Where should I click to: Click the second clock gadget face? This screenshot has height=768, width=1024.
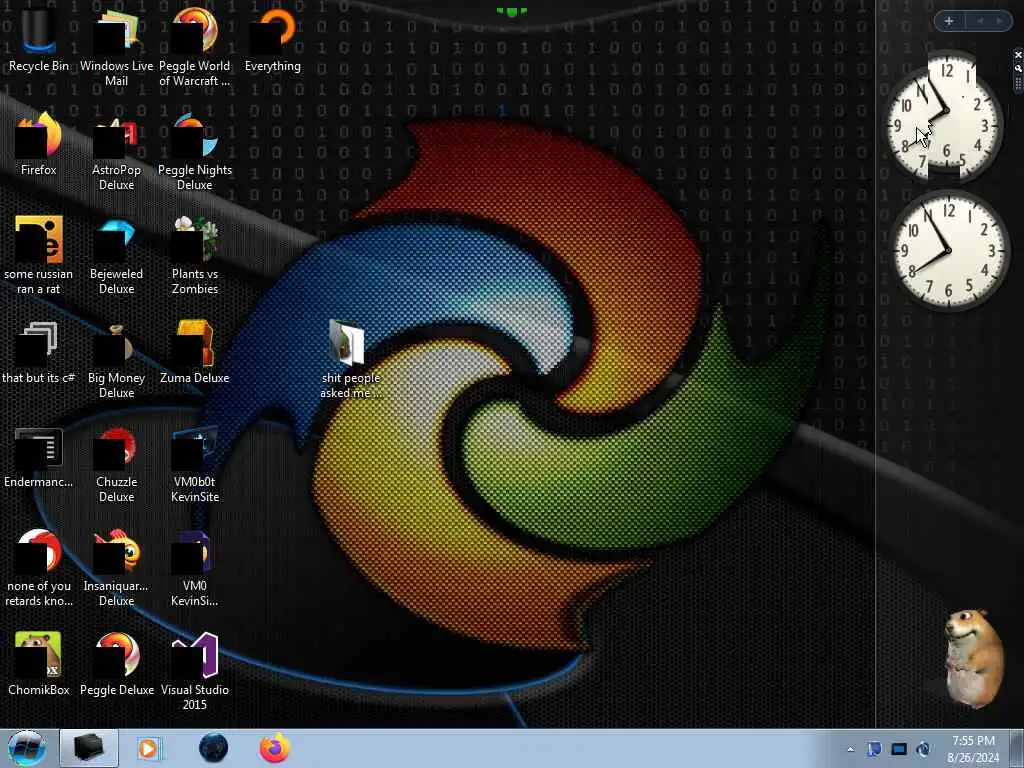click(948, 250)
